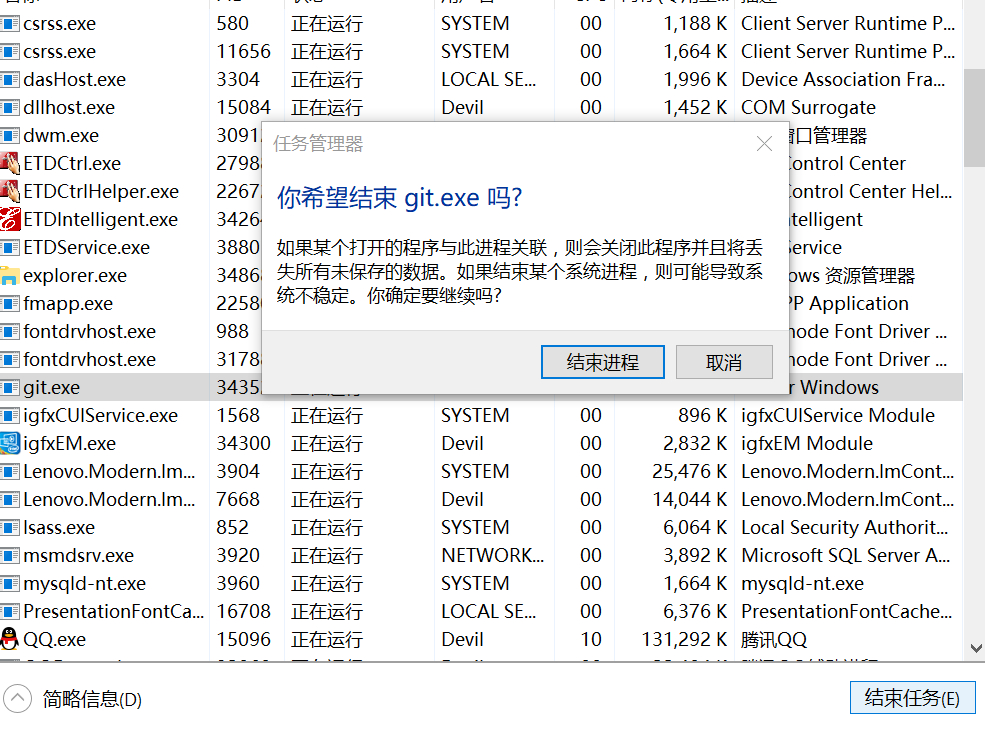Click the igfxEM Module description

807,444
